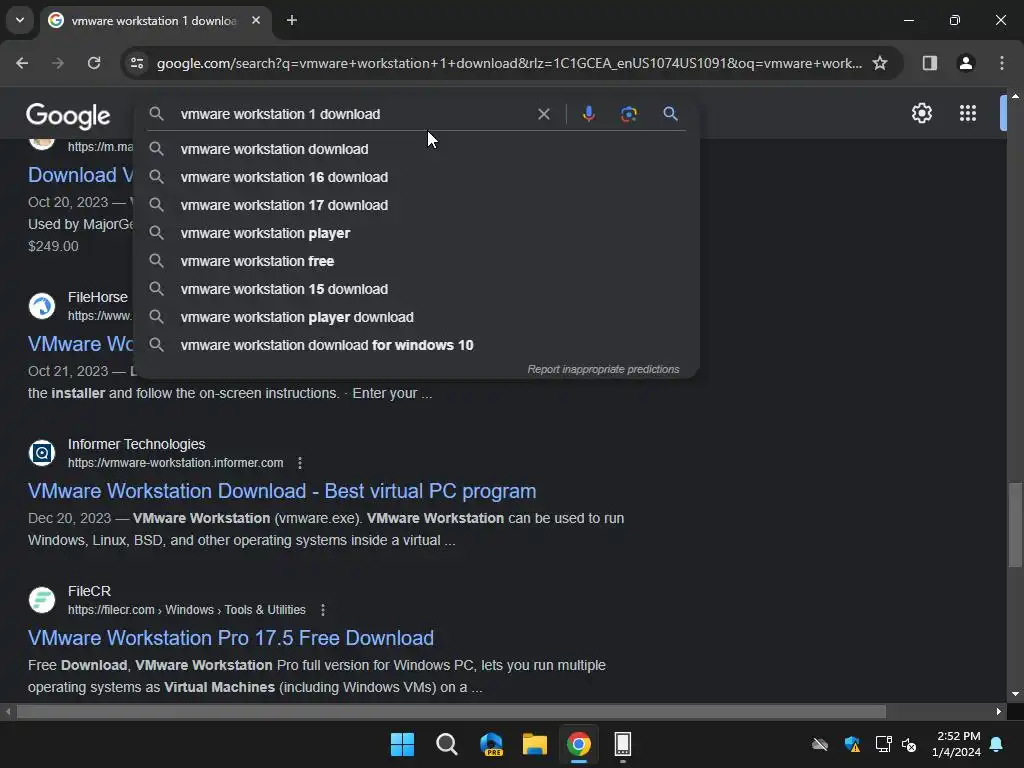
Task: Click the scroll-down arrow of vertical scrollbar
Action: click(x=1015, y=694)
